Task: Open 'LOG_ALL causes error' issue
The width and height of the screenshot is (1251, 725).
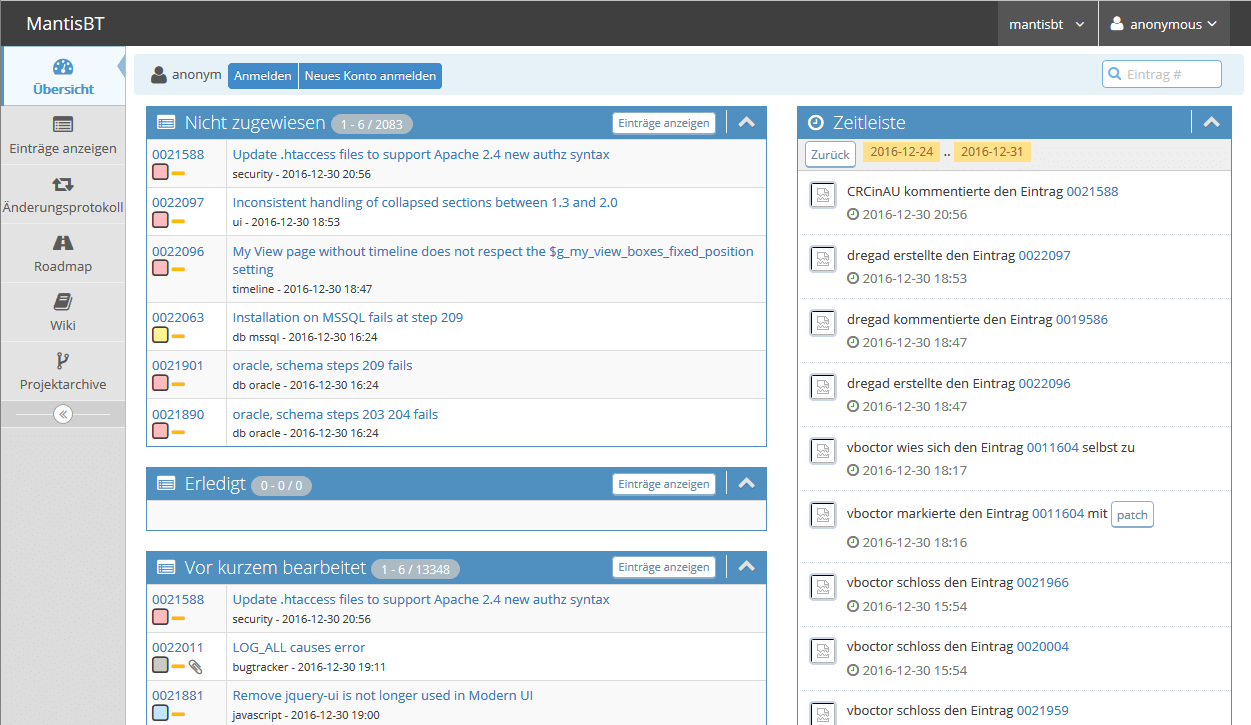Action: click(299, 647)
